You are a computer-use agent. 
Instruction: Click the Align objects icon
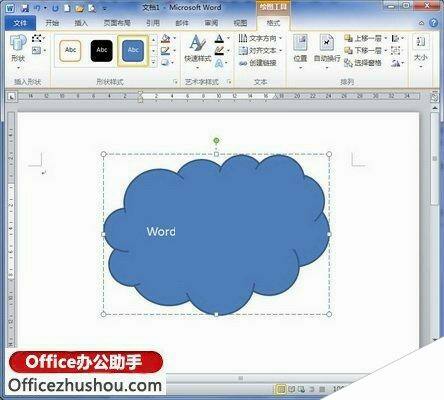(x=397, y=38)
